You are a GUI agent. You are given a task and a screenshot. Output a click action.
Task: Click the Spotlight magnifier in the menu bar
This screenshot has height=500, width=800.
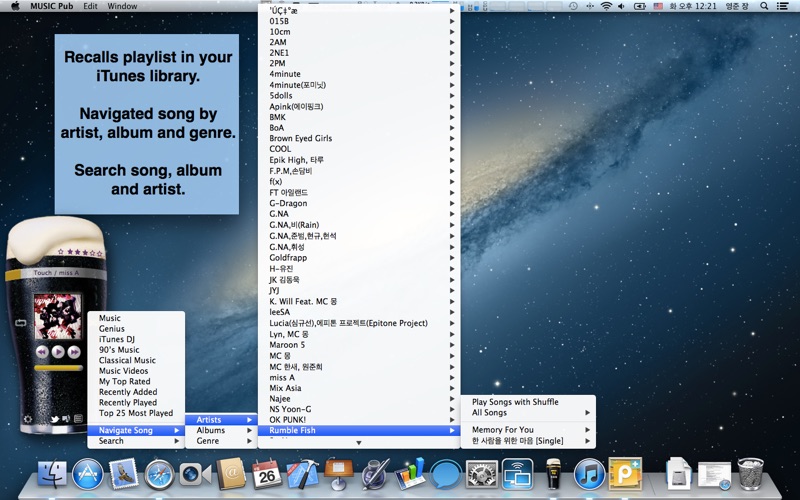pyautogui.click(x=764, y=6)
